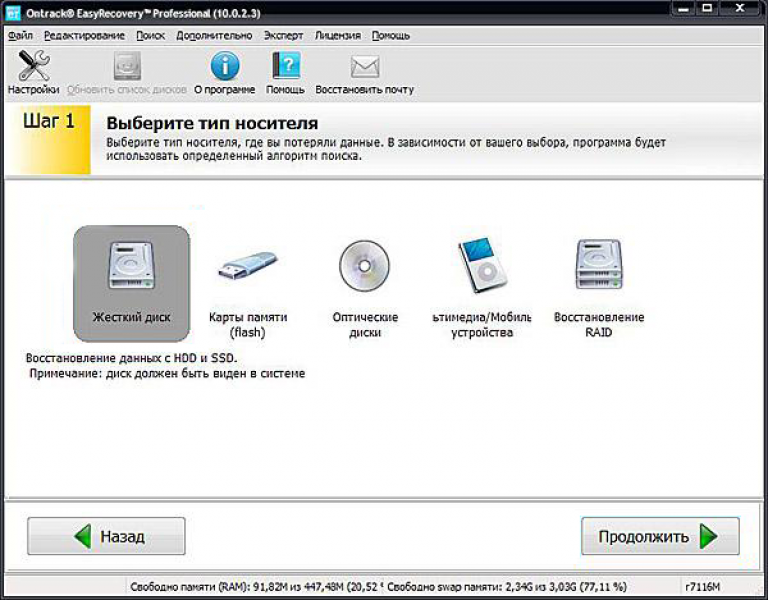Click the Обновить список дисков drive icon
This screenshot has height=600, width=768.
coord(127,66)
